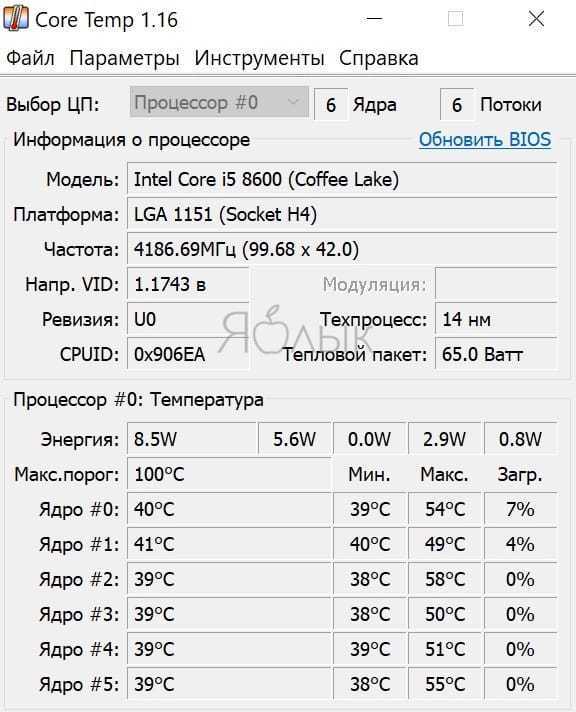Click the disabled maximize window button
The image size is (576, 712).
[x=455, y=19]
